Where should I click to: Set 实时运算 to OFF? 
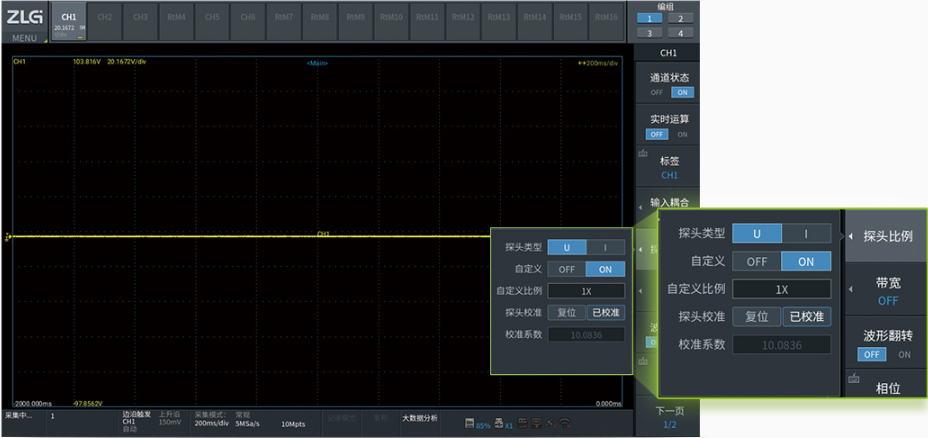click(657, 134)
